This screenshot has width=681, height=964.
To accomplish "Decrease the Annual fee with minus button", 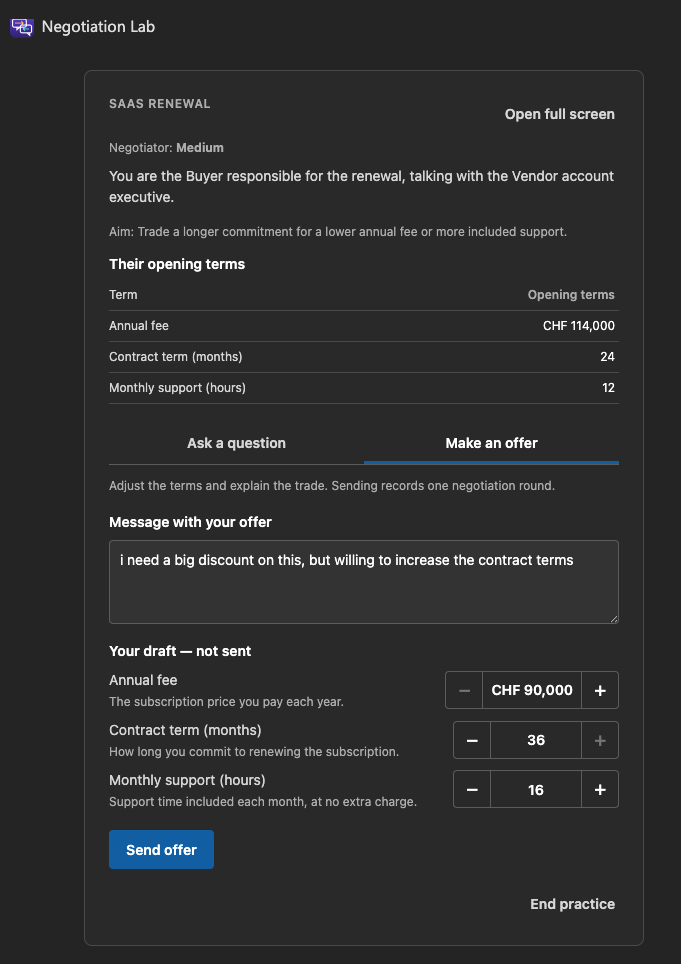I will 464,690.
